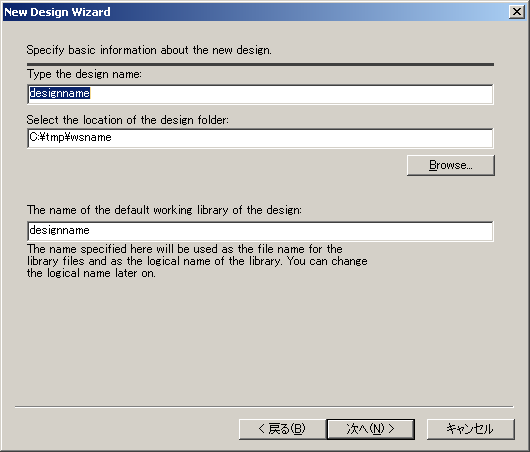
Task: Click the 'Type the design name:' label
Action: click(x=84, y=74)
